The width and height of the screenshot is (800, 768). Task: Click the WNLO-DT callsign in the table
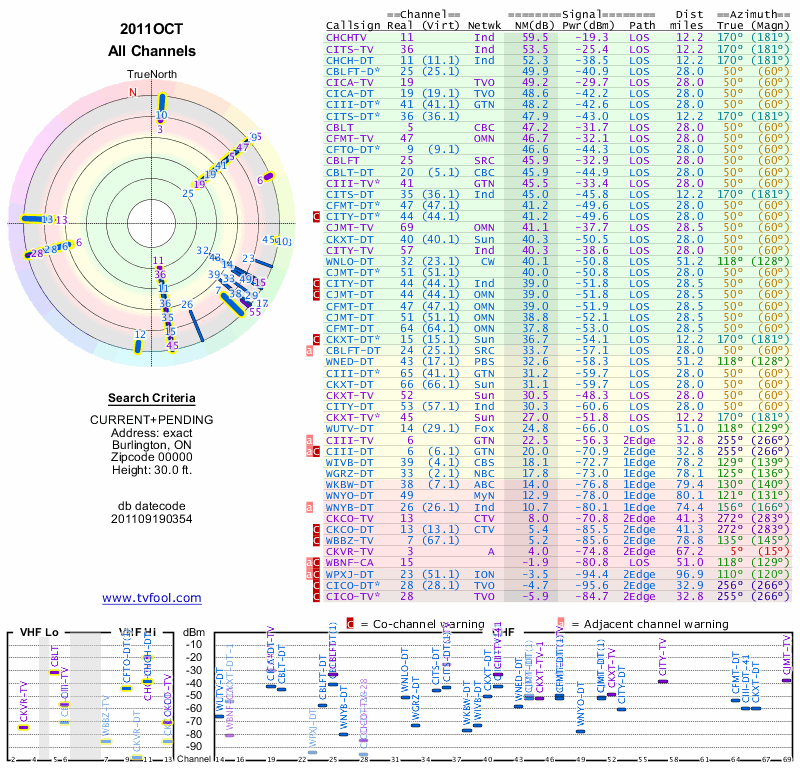point(350,262)
